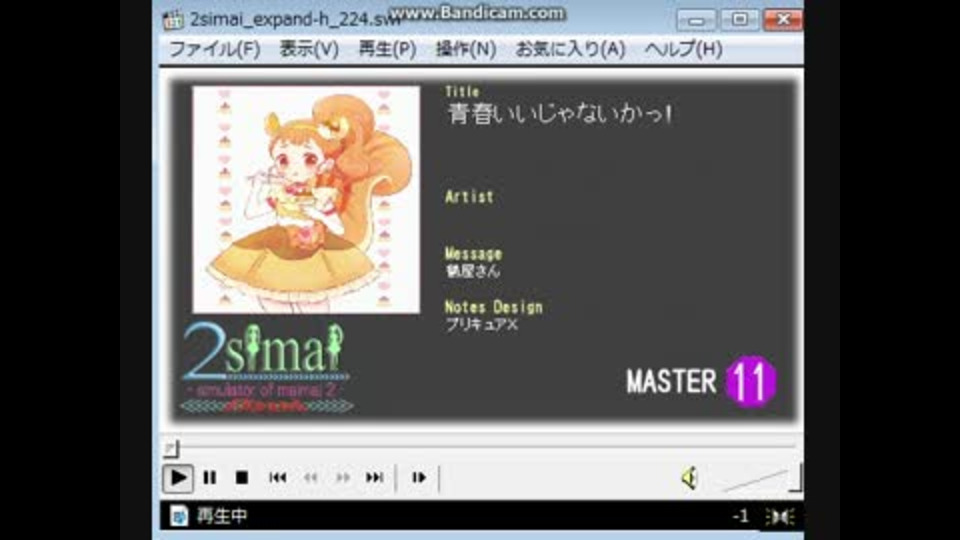Pause playback with the pause button
The width and height of the screenshot is (960, 540).
coord(209,478)
